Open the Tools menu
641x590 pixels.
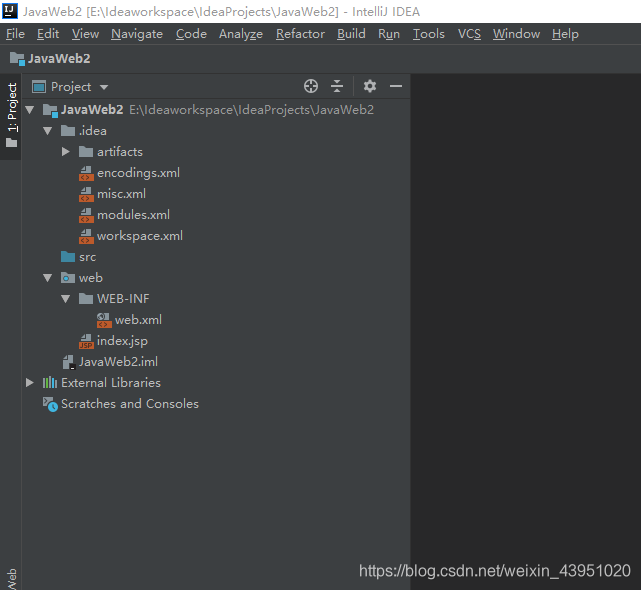coord(428,34)
